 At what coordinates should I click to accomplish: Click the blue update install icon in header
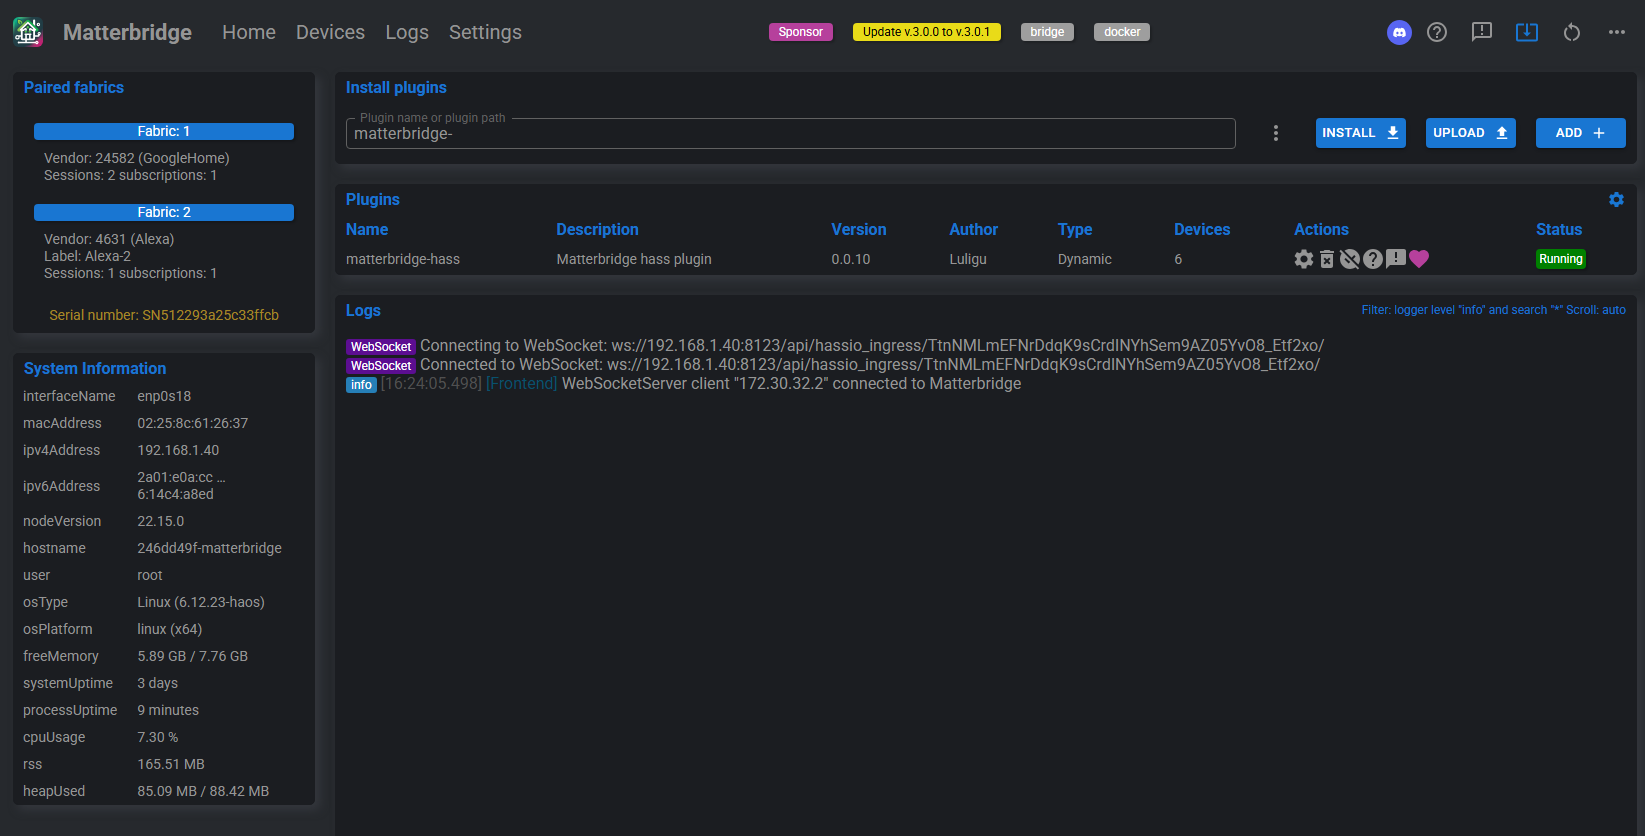tap(1527, 32)
